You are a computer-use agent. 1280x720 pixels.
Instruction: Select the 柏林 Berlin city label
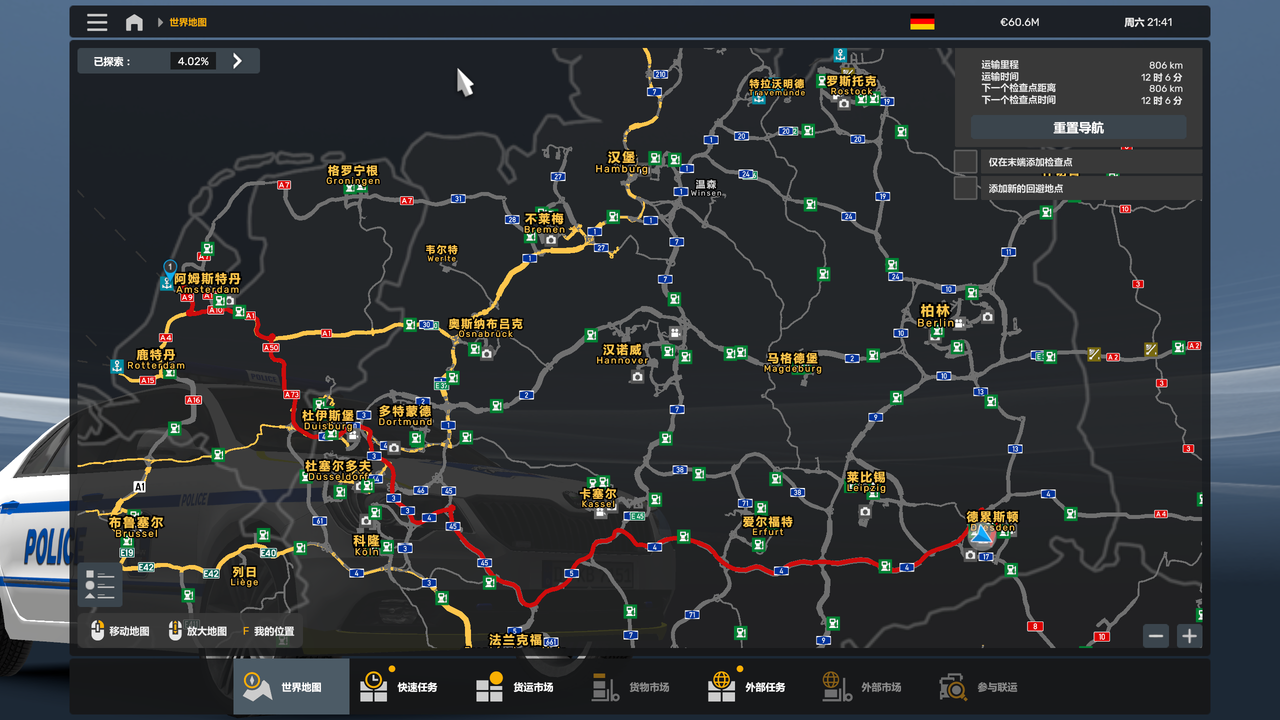[x=936, y=316]
